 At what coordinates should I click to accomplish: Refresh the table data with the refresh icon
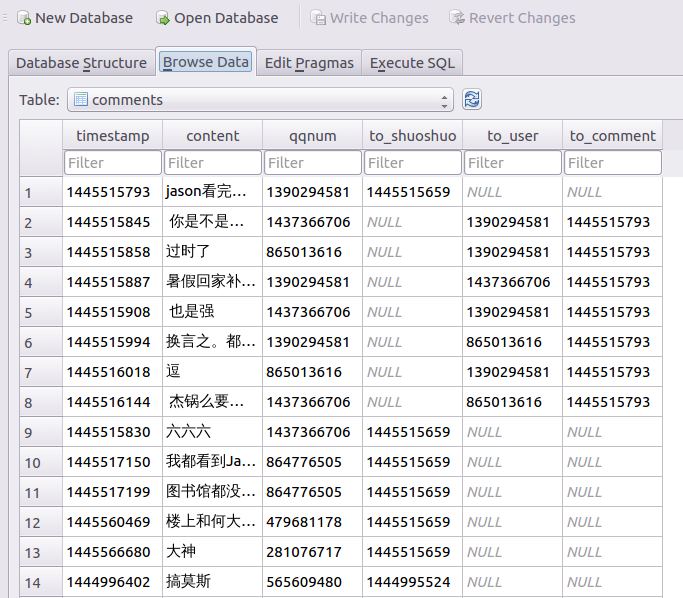[x=472, y=99]
